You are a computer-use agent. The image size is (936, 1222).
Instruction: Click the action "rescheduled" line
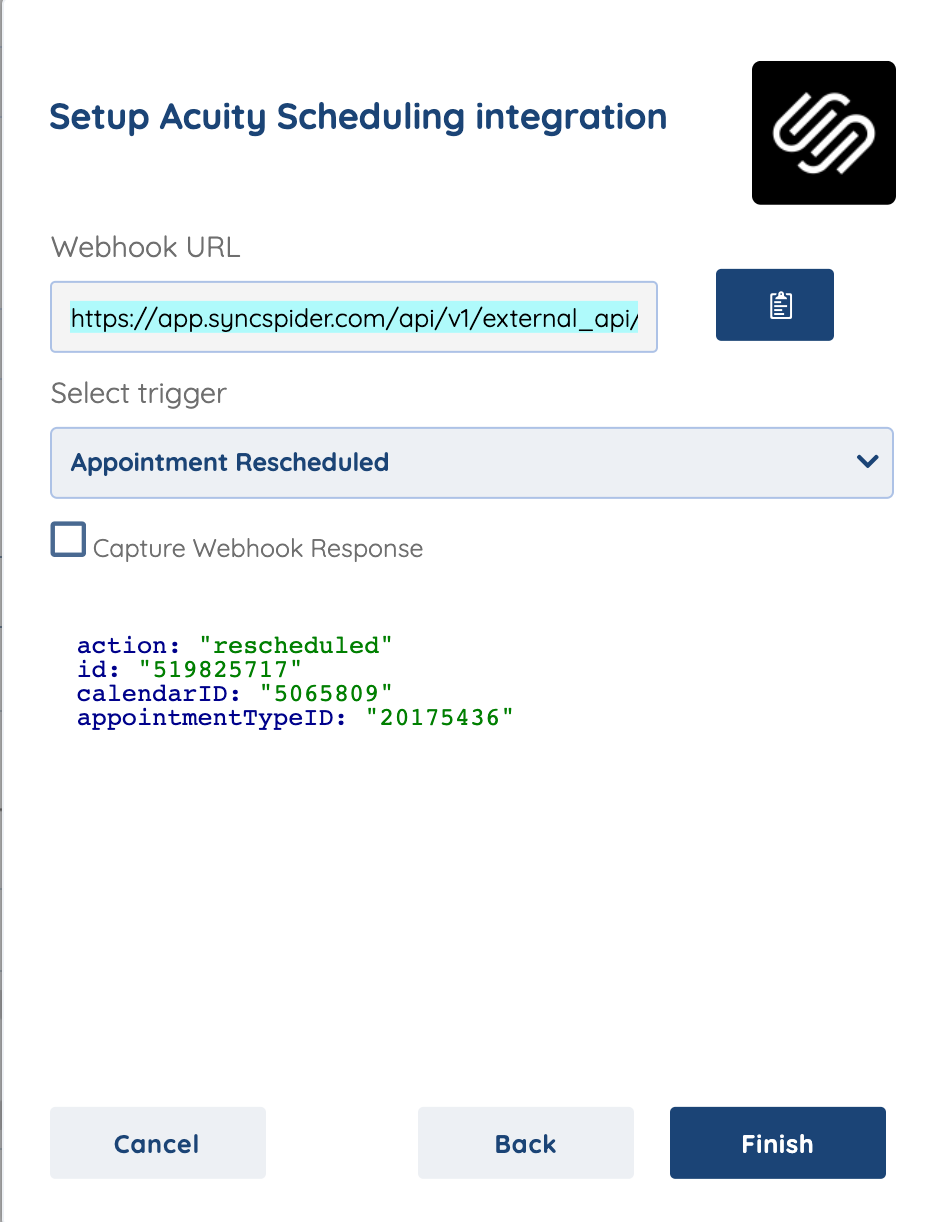235,646
